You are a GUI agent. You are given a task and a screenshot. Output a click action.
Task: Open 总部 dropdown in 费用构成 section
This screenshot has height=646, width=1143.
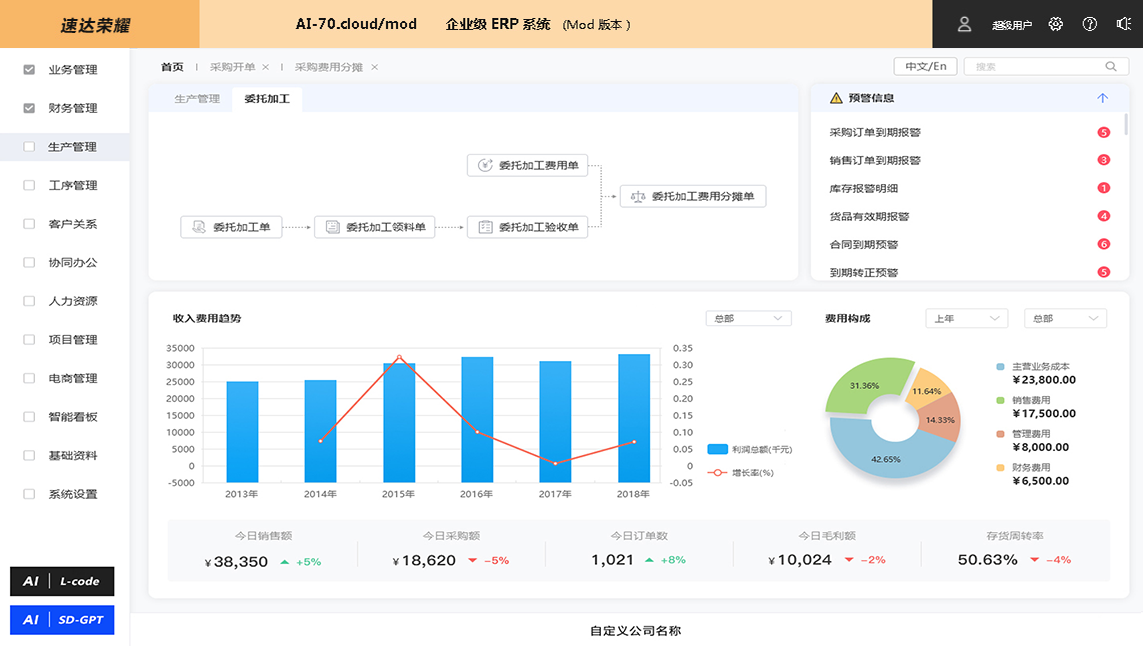coord(1065,318)
